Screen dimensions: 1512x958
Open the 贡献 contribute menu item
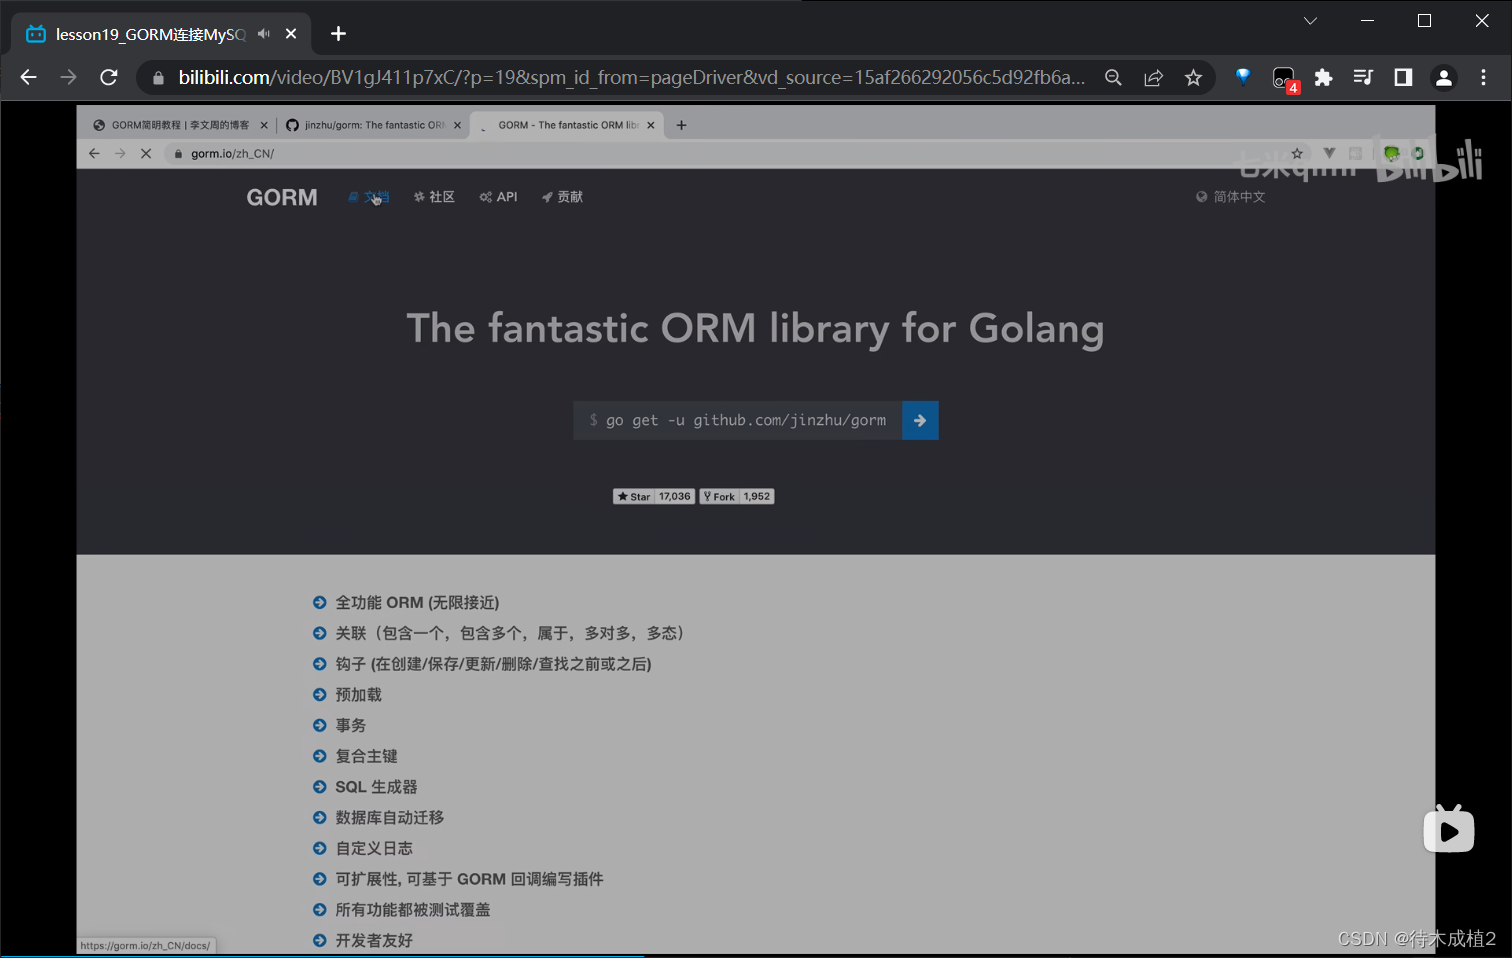562,197
